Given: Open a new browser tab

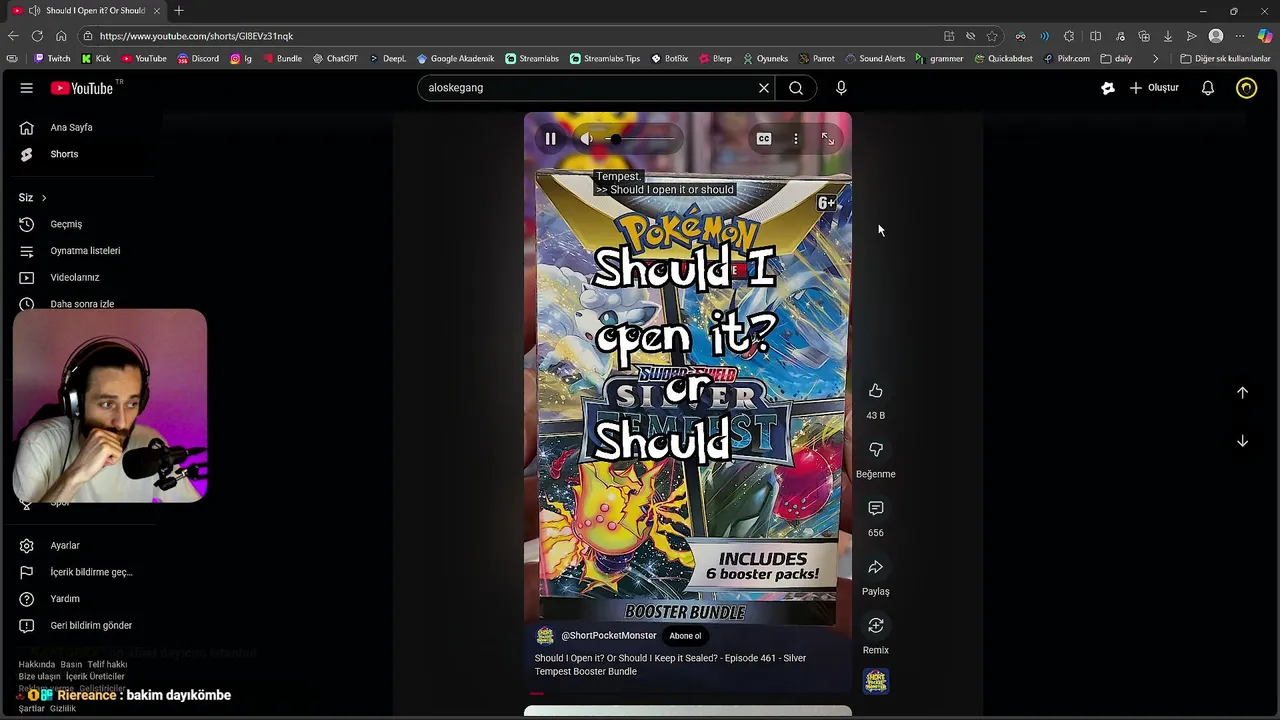Looking at the screenshot, I should point(179,11).
